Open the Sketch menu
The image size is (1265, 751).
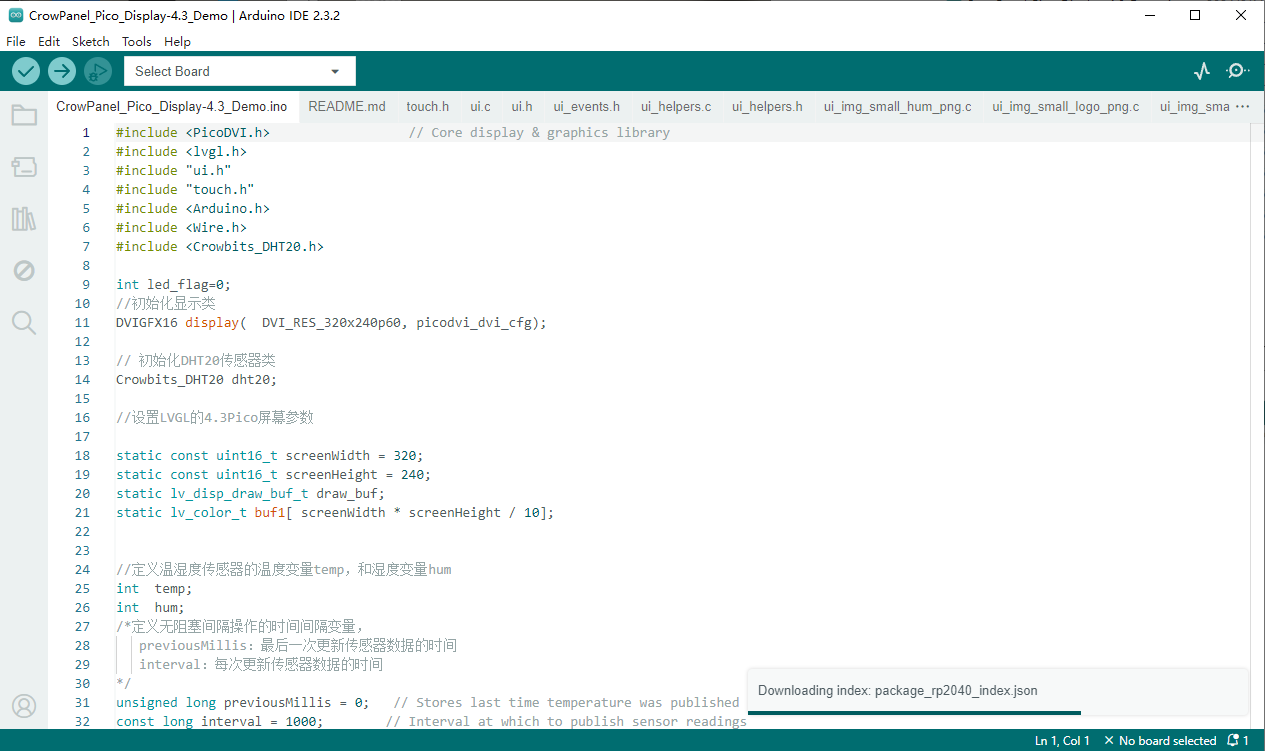click(x=91, y=42)
